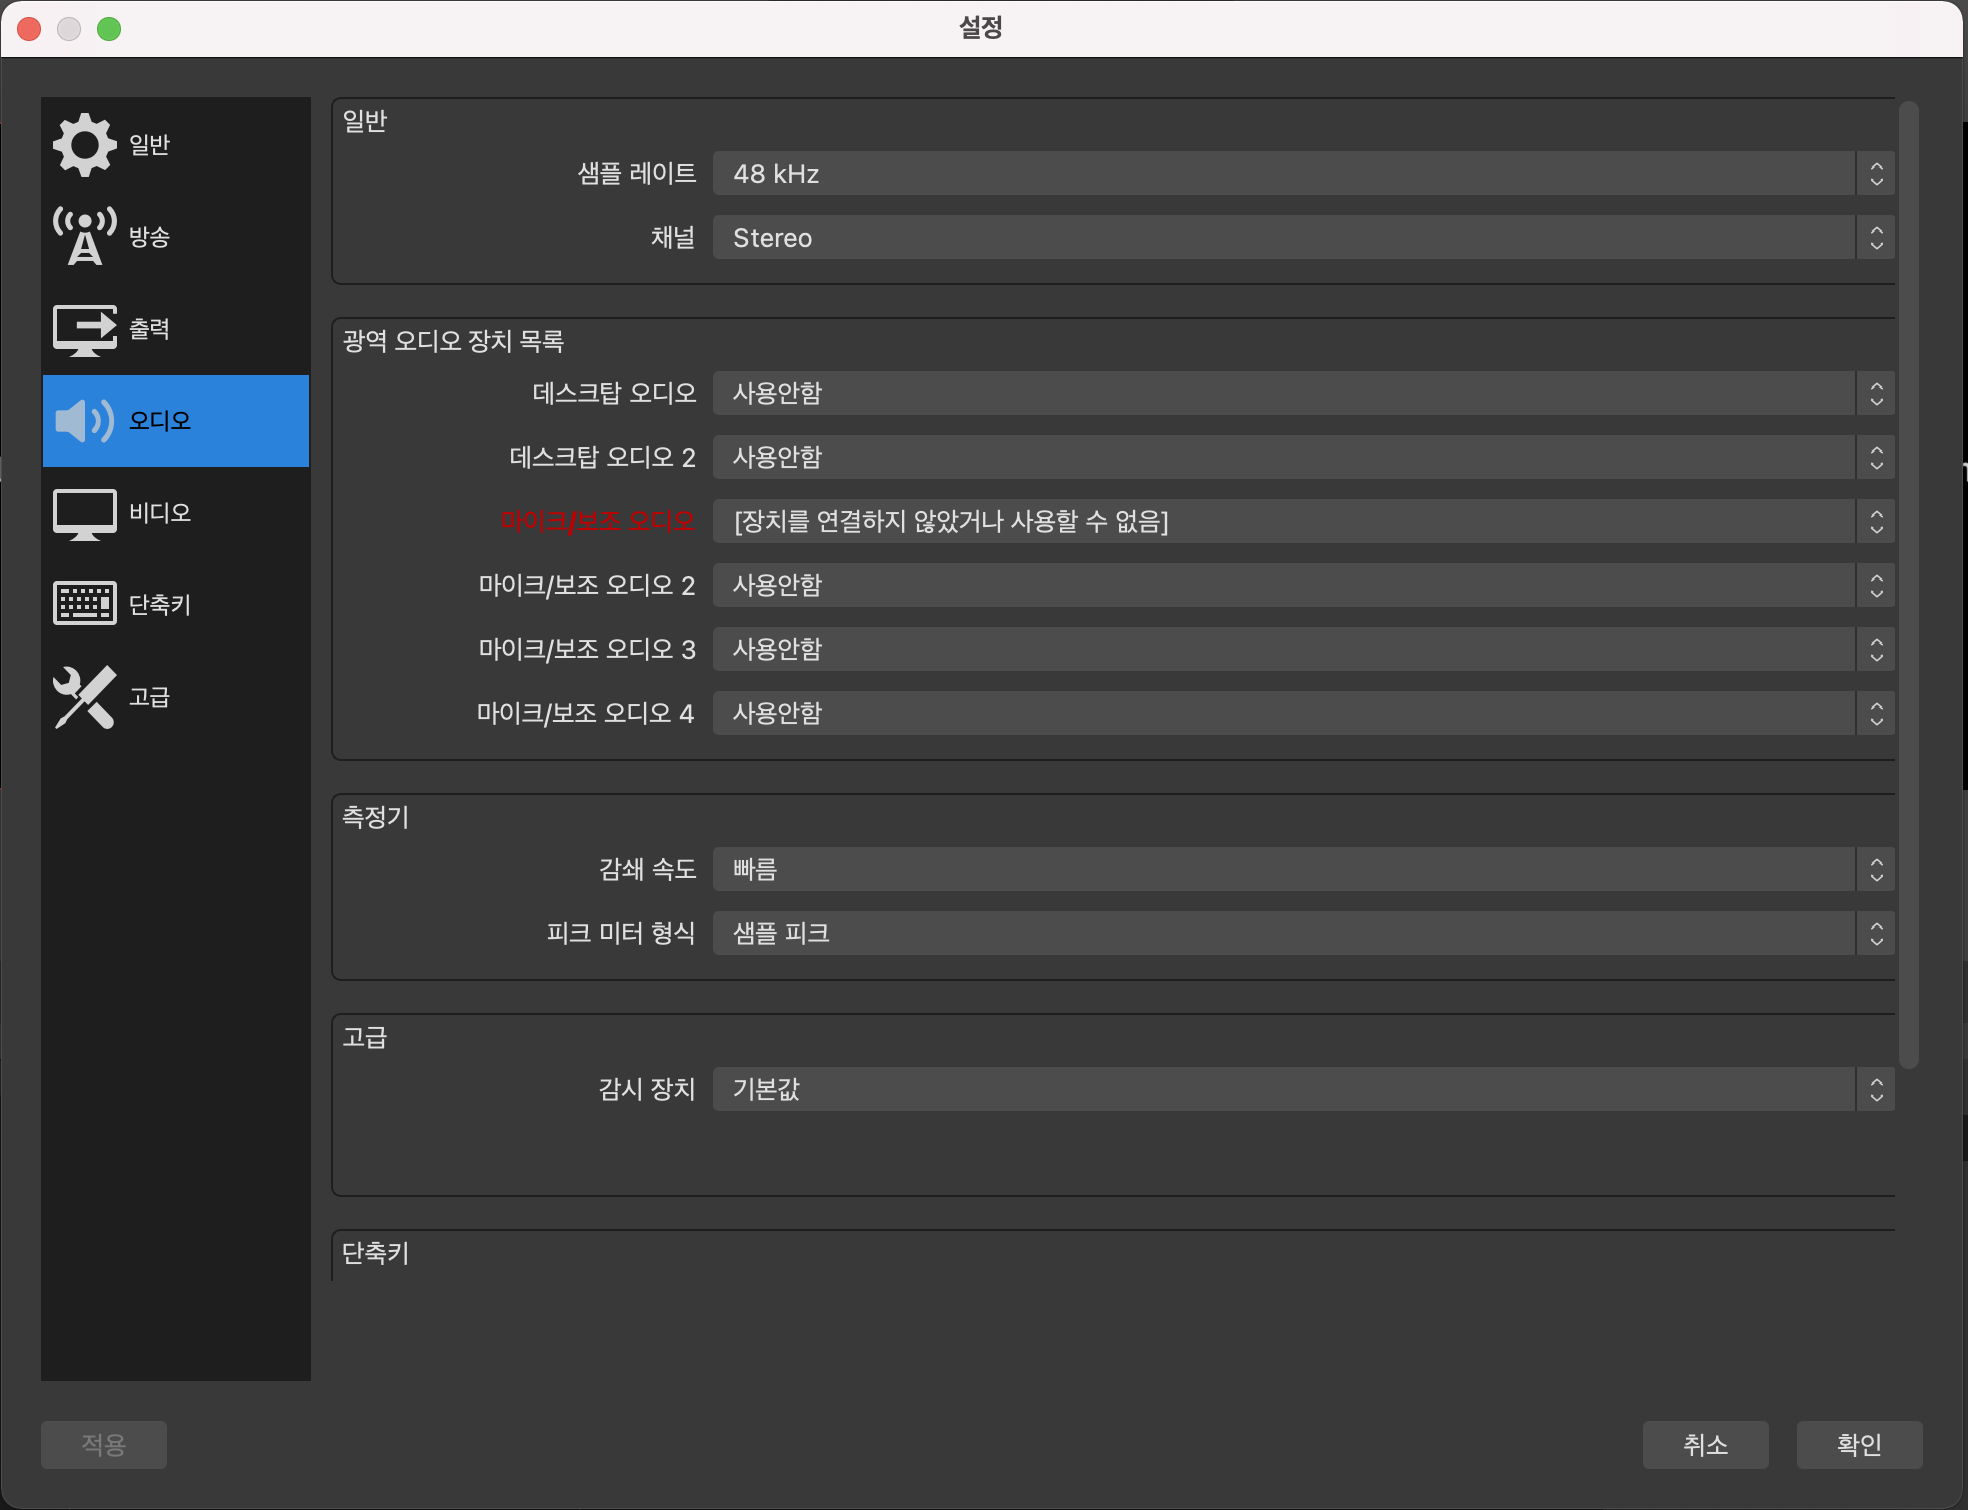
Task: Go to the 단축키 tab label
Action: point(160,605)
